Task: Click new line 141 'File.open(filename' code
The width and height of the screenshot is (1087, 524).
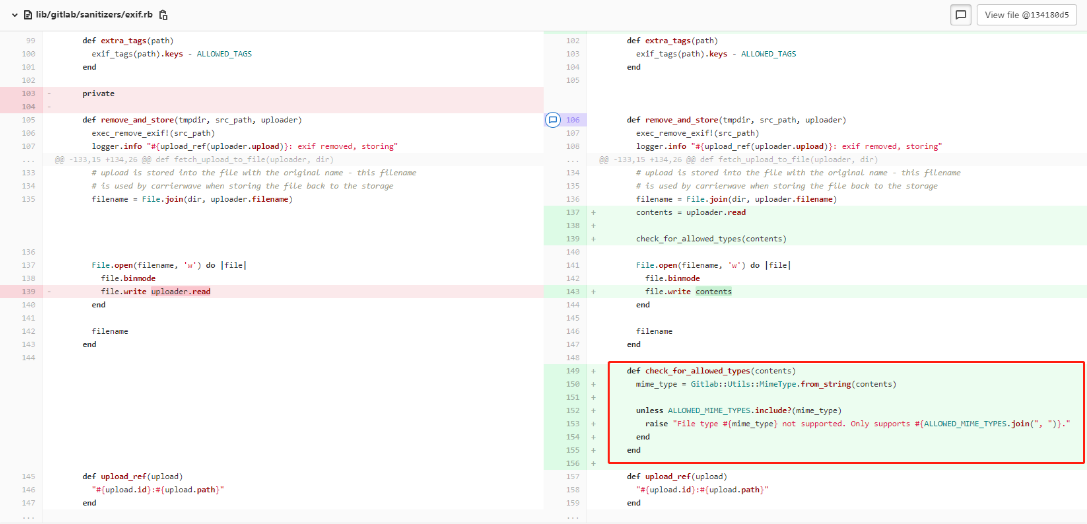Action: [x=713, y=265]
